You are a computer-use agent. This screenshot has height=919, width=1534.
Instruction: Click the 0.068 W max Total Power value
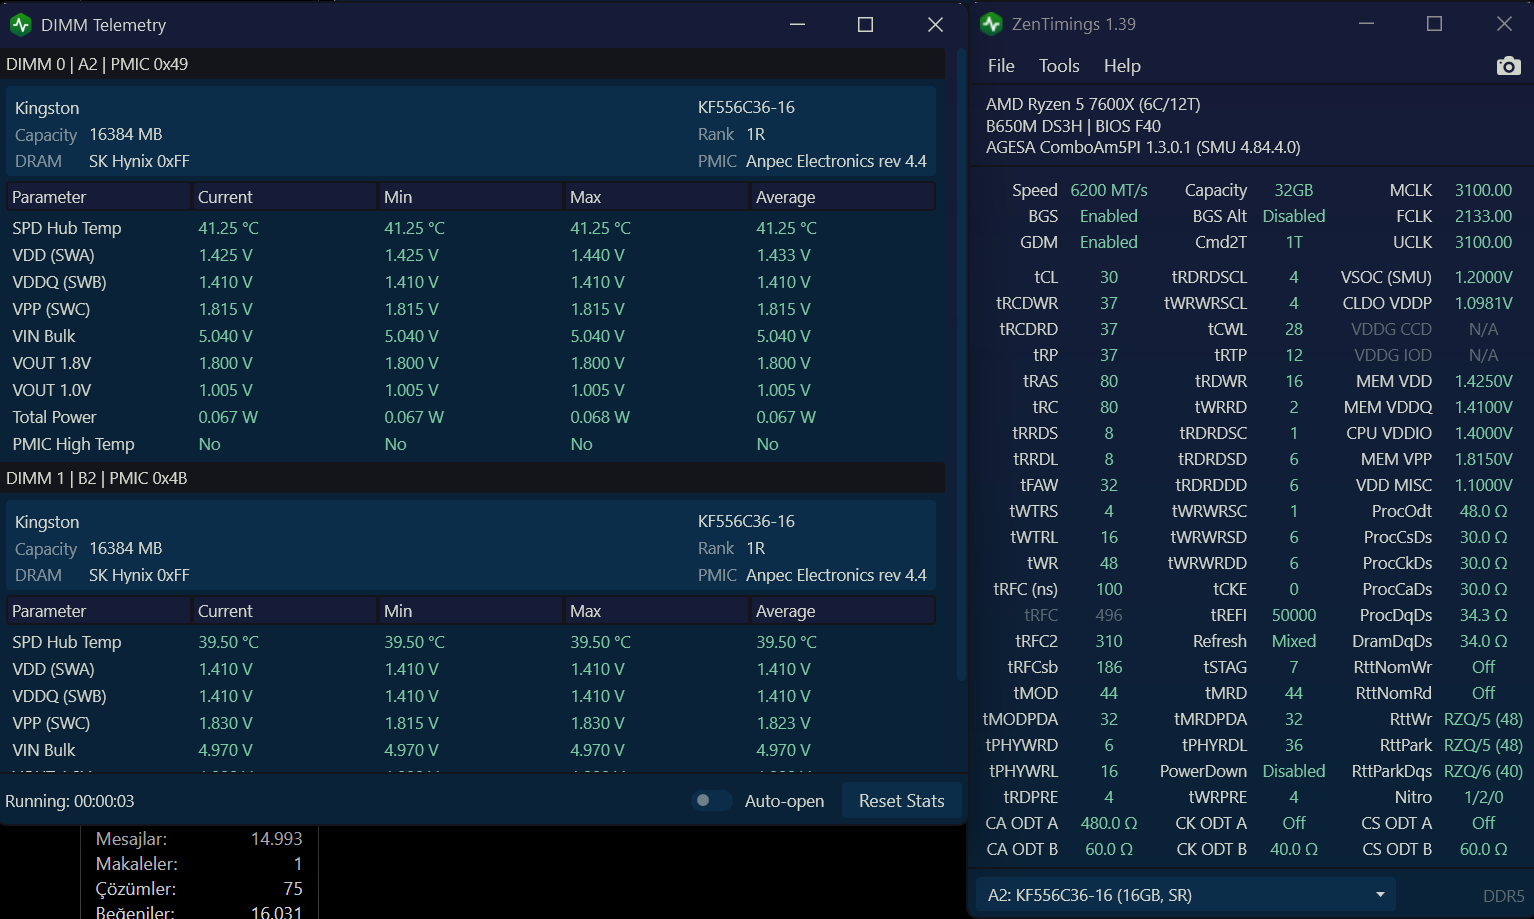(600, 417)
